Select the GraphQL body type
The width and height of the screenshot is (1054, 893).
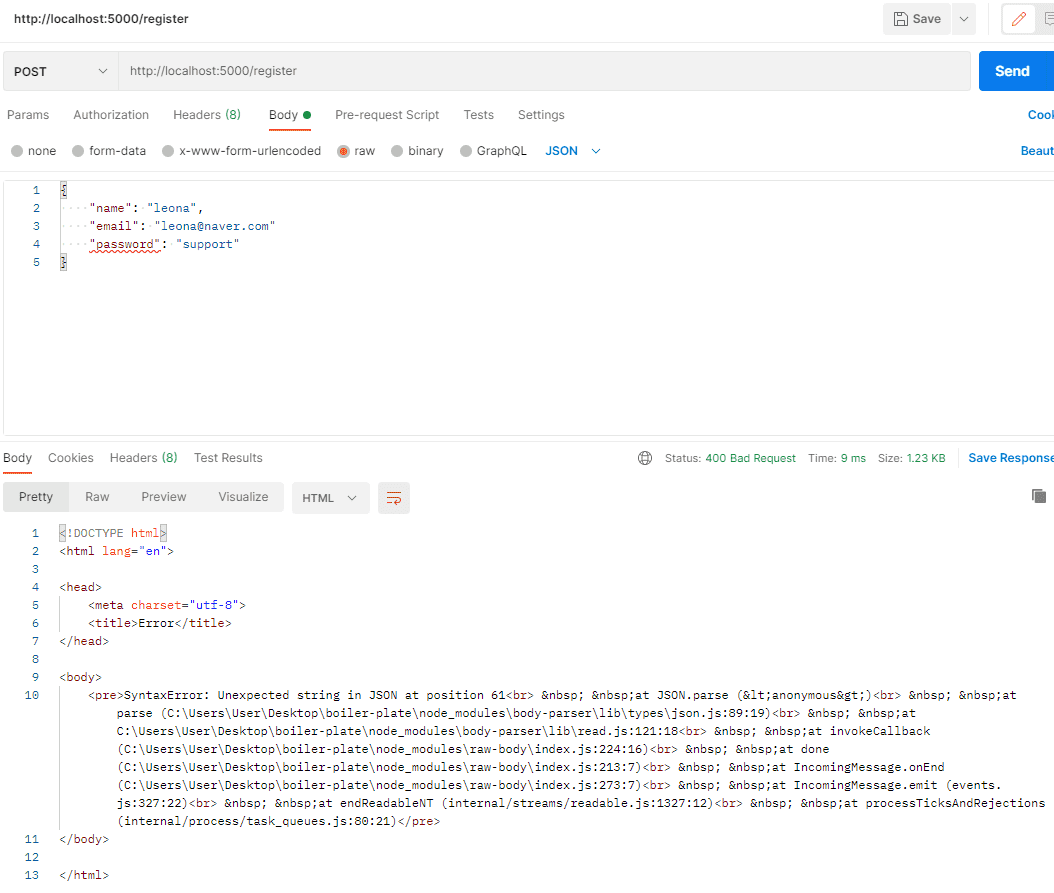466,151
